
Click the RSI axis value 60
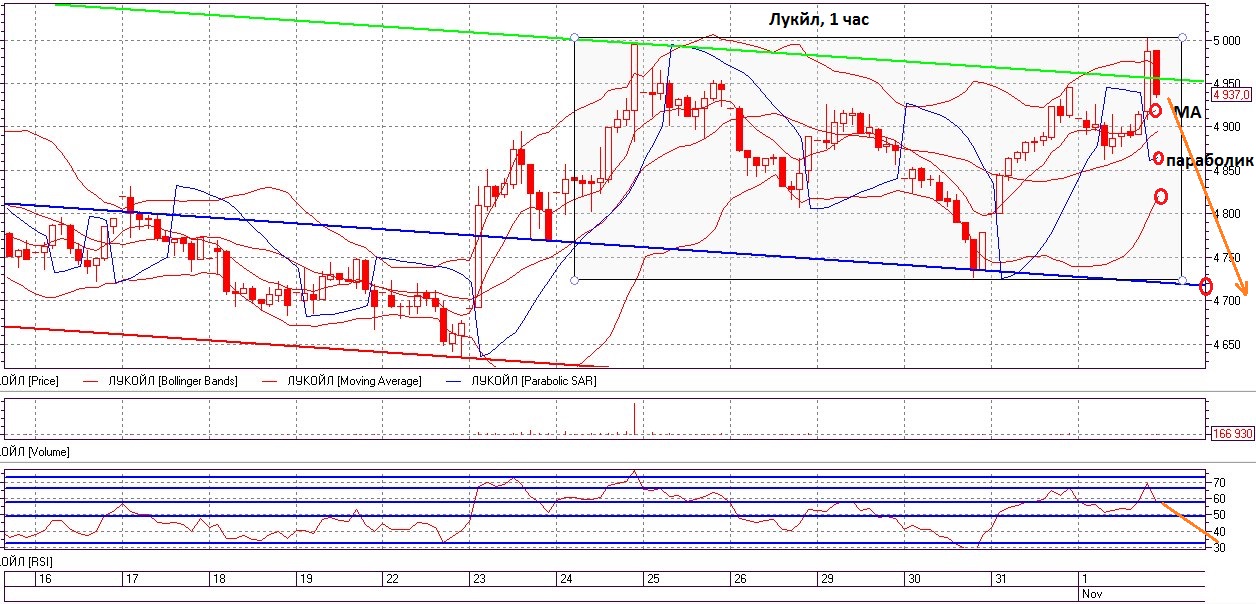coord(1219,498)
